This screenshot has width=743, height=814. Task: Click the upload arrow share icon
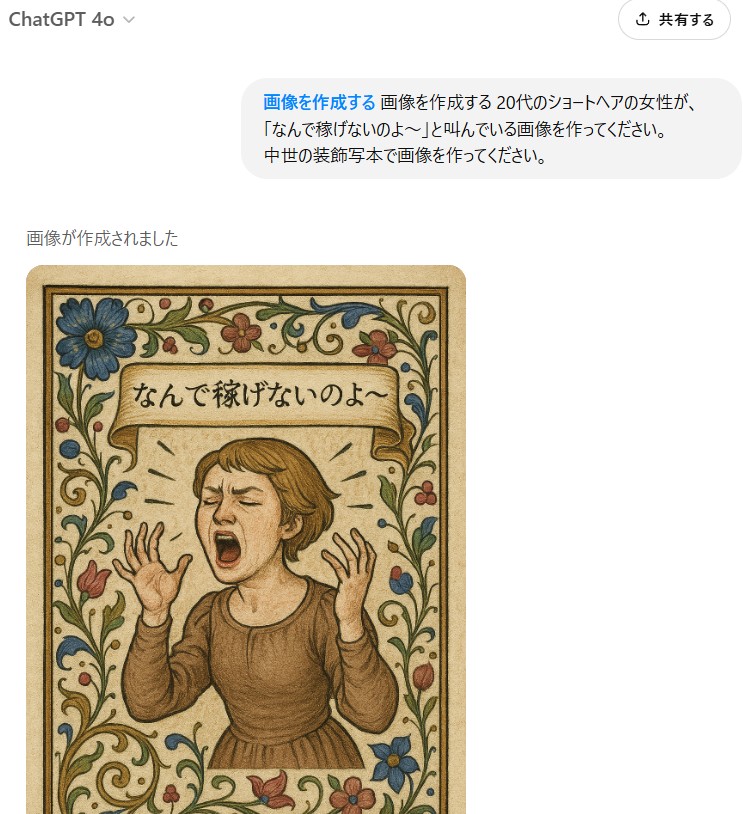643,19
